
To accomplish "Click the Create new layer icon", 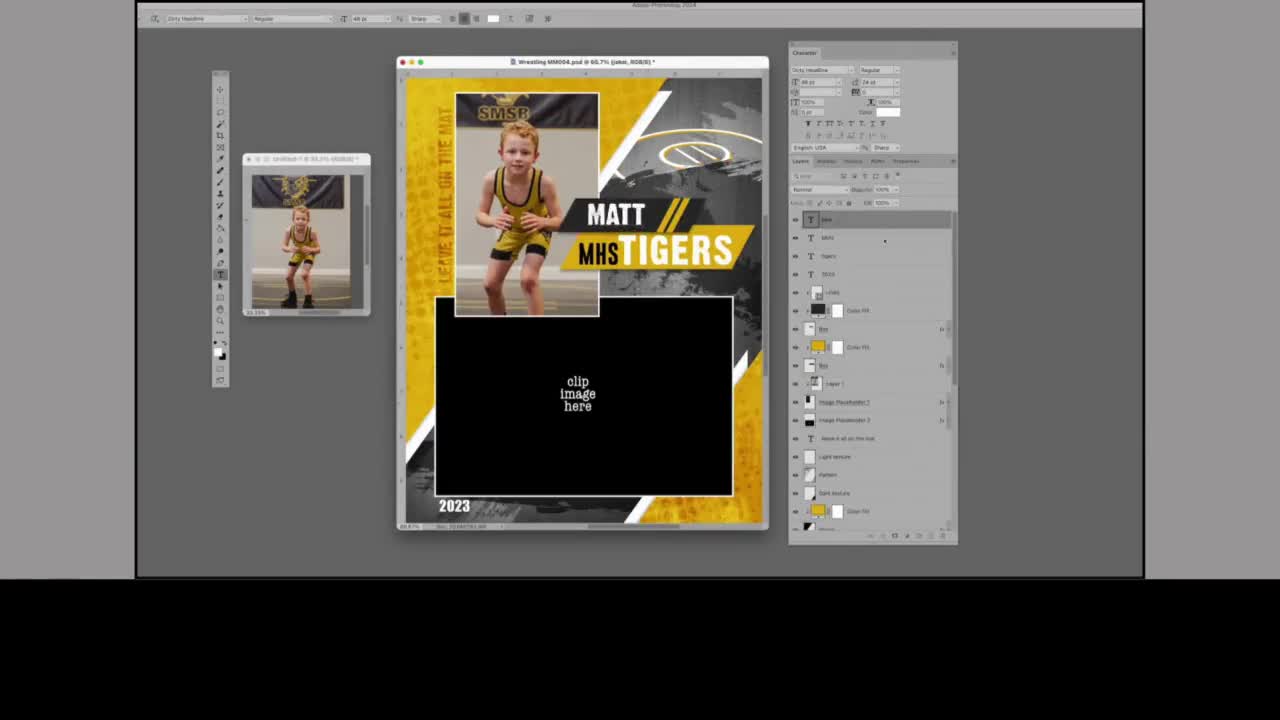I will pos(931,536).
